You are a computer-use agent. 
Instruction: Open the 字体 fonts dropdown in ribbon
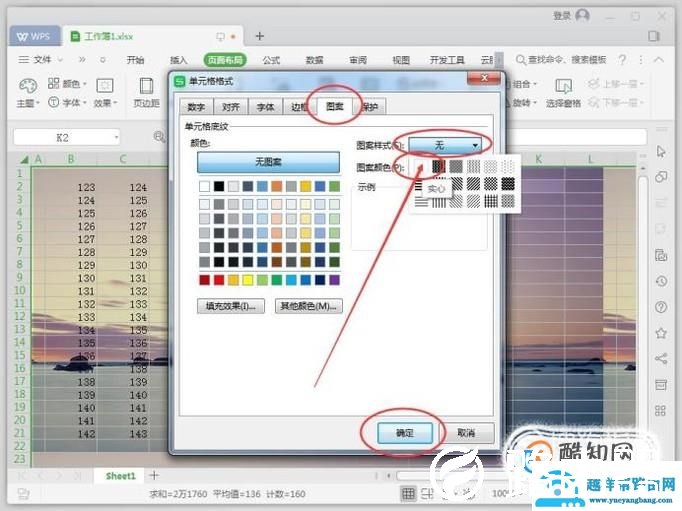[67, 103]
